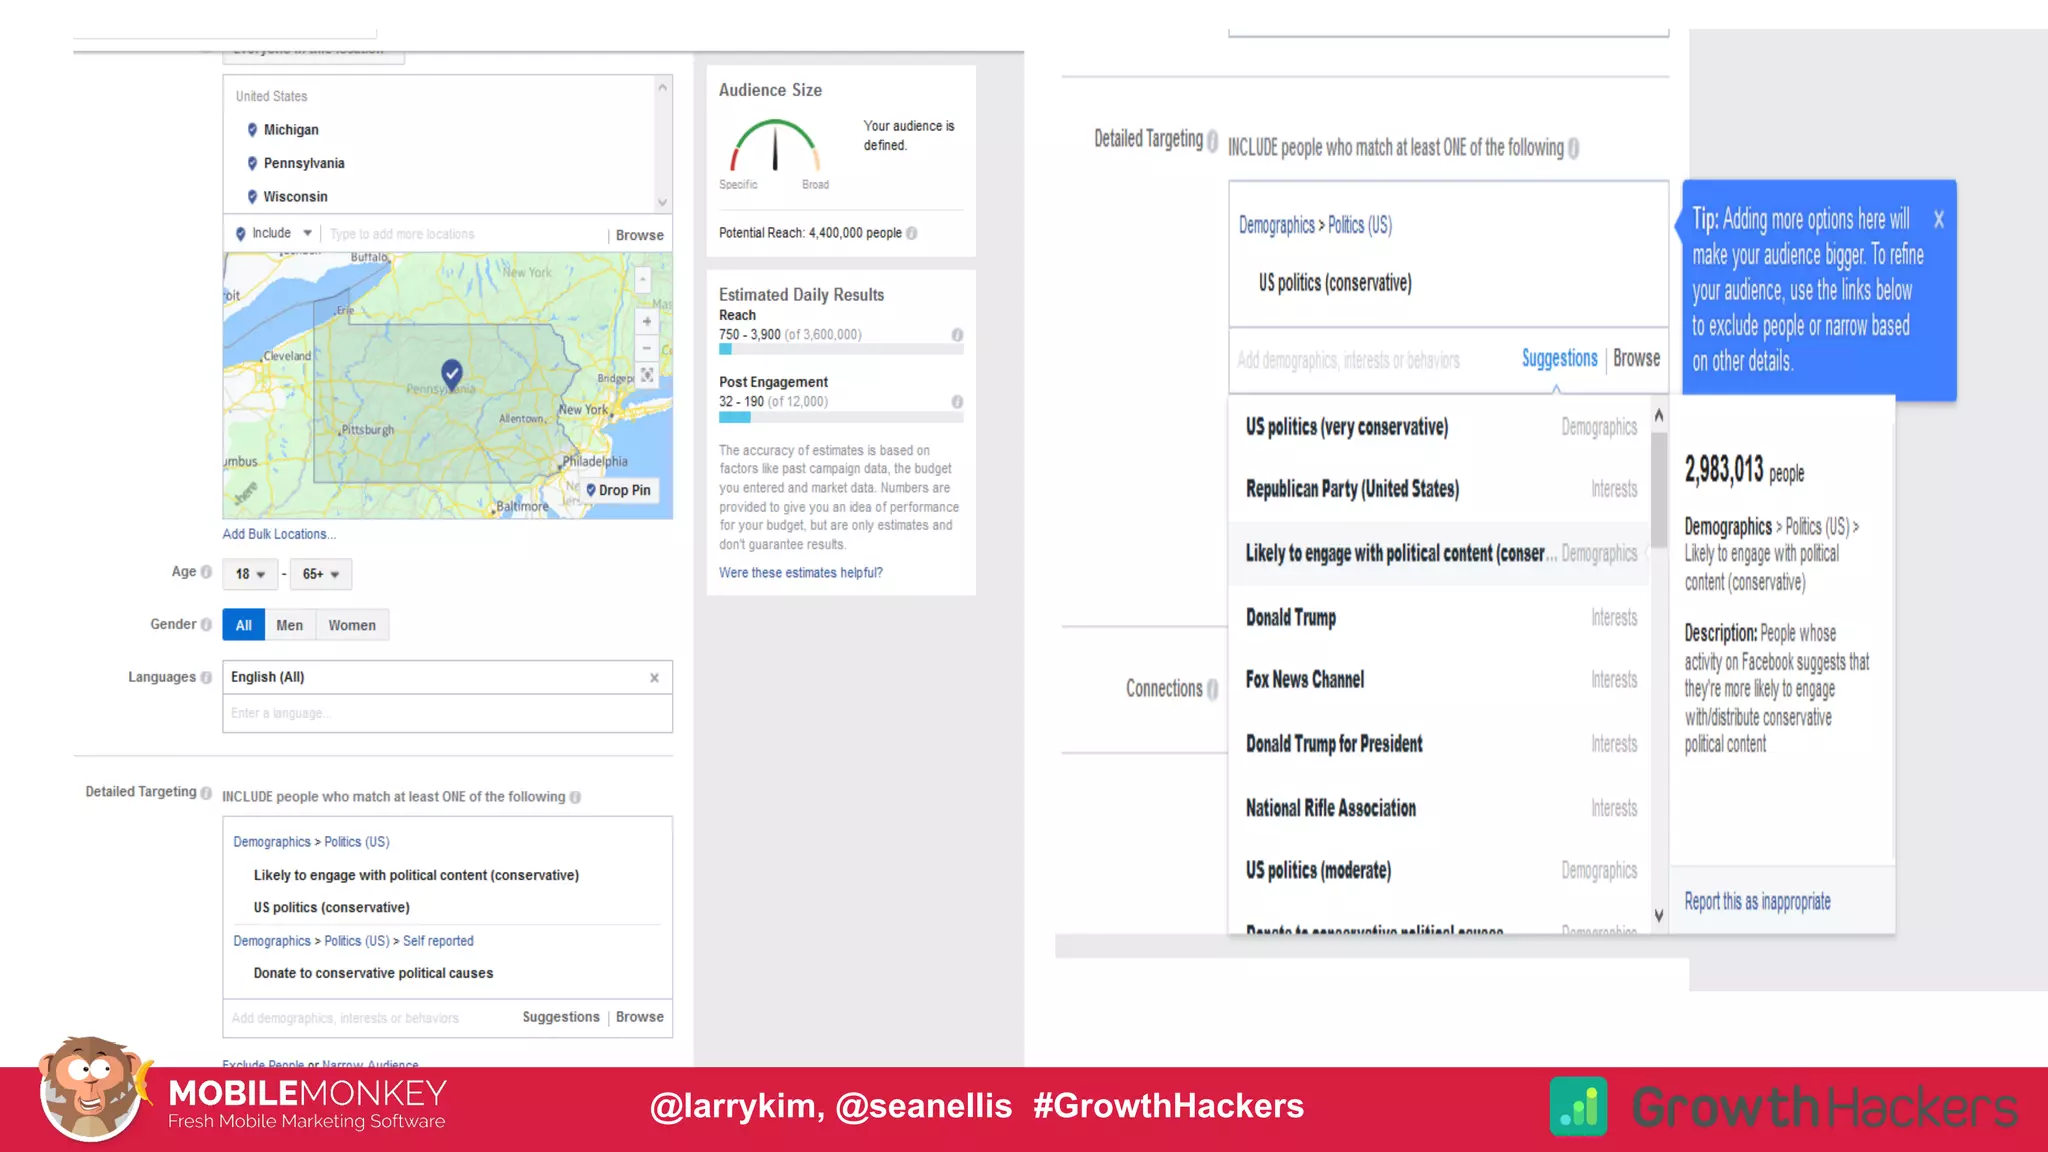The image size is (2048, 1152).
Task: Remove the English (All) language
Action: click(x=654, y=678)
